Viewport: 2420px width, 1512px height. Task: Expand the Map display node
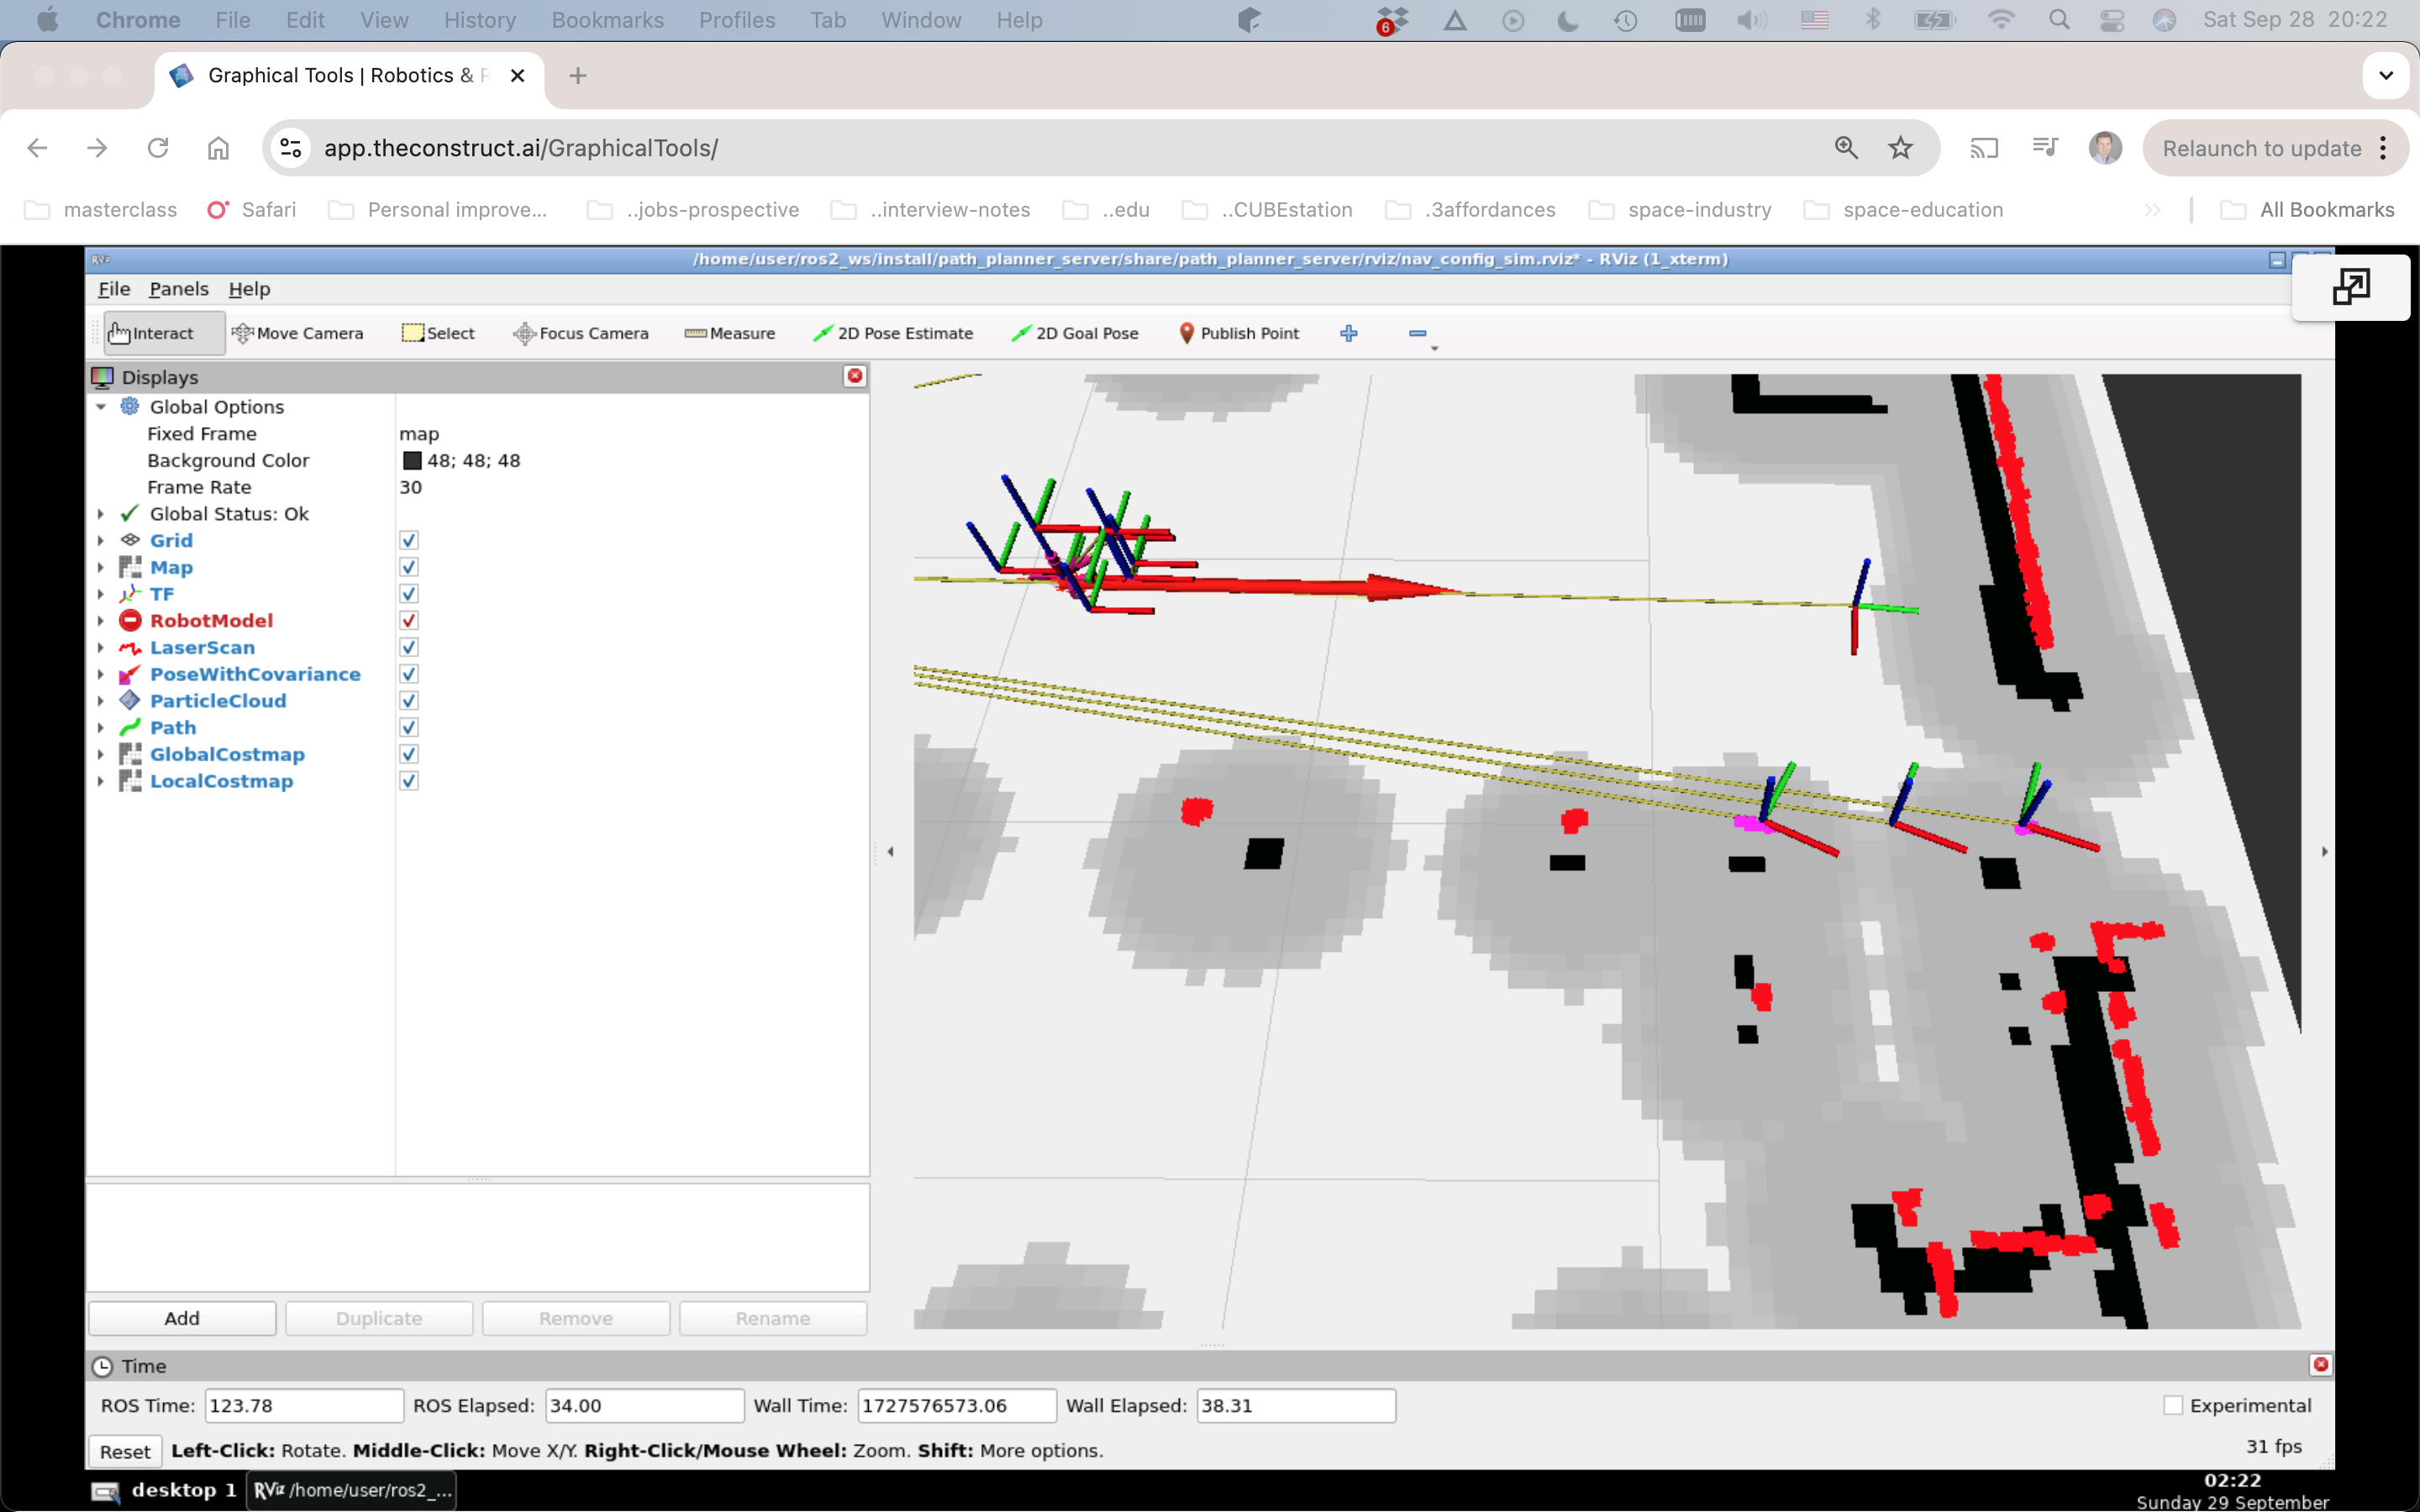coord(101,568)
